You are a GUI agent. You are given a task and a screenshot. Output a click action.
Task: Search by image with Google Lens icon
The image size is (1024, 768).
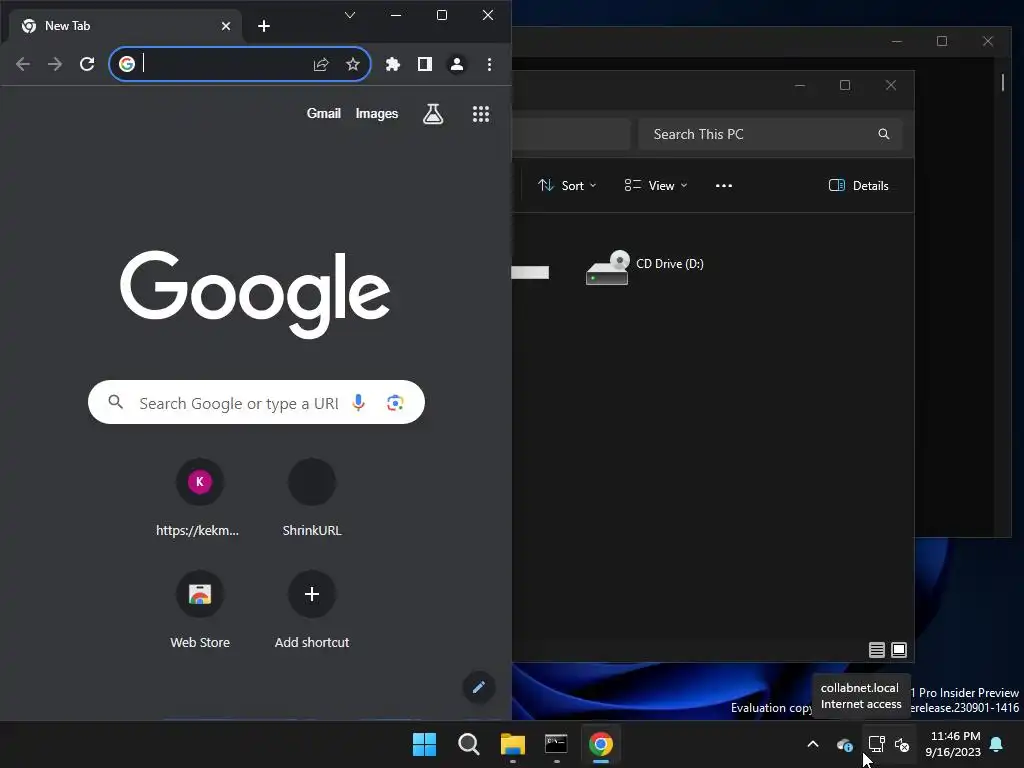click(x=395, y=402)
